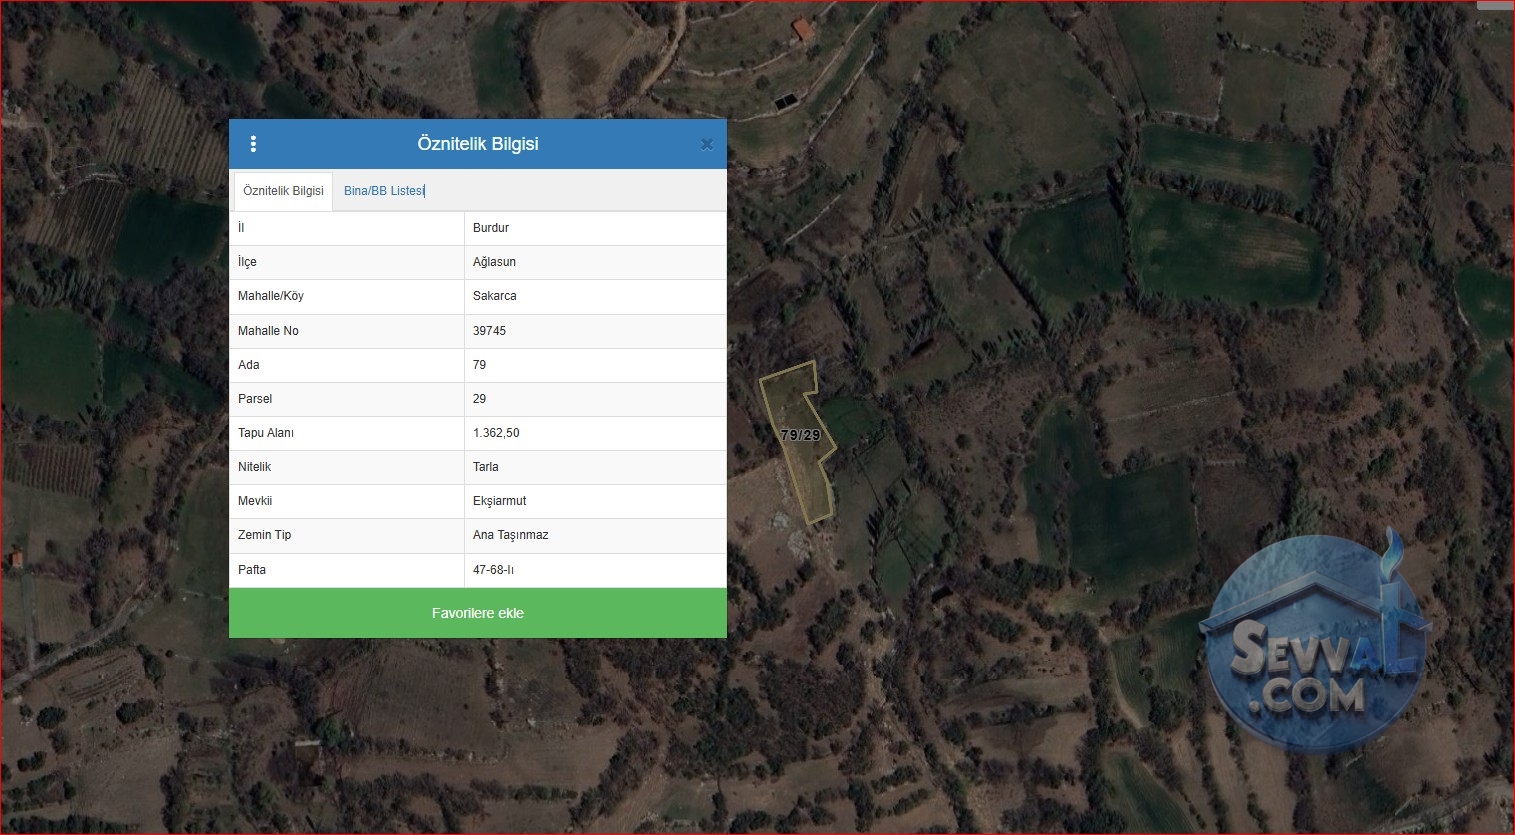Click the Ada value 79
This screenshot has width=1515, height=835.
[480, 365]
